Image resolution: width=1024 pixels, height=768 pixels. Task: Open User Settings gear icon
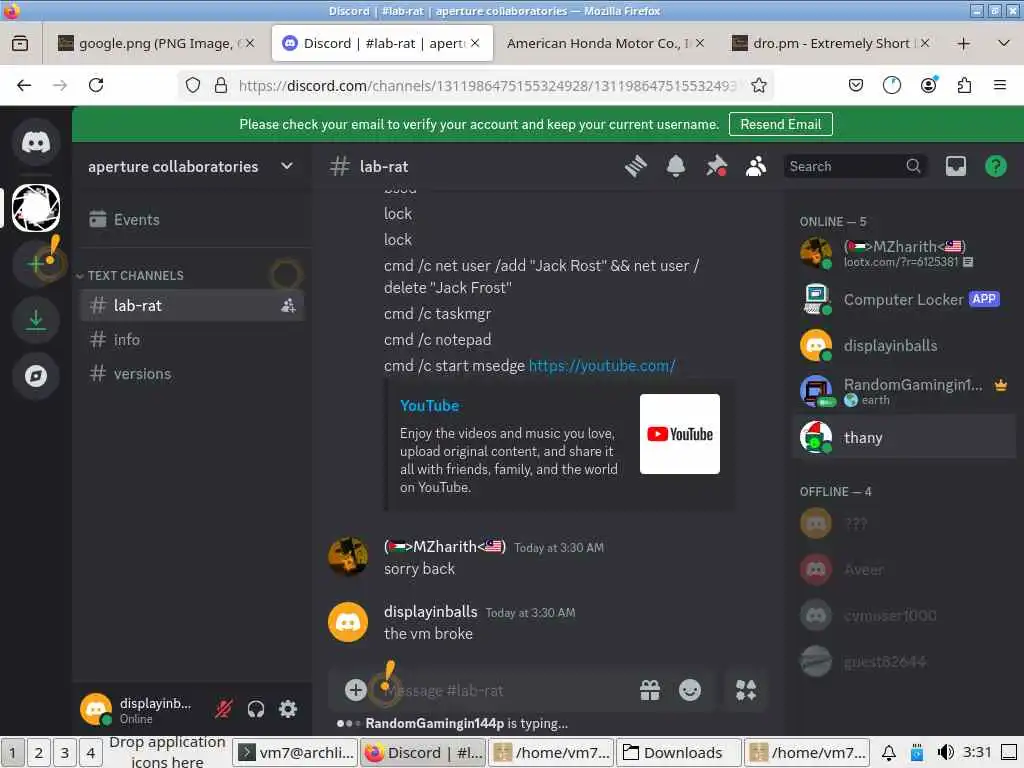288,709
